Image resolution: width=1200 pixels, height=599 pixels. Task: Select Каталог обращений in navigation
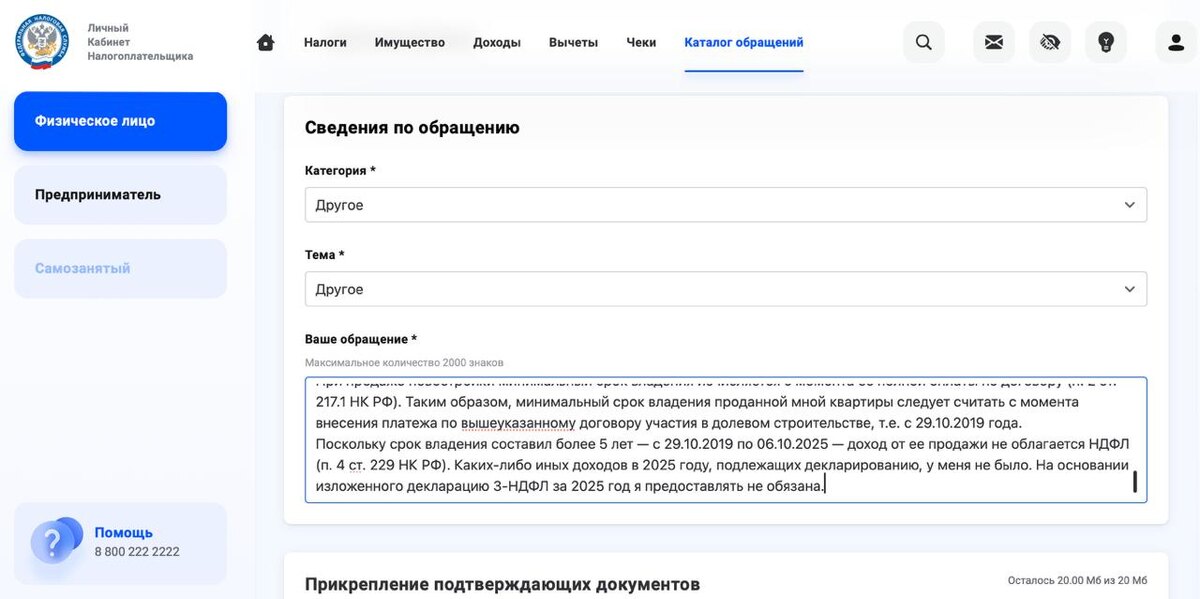coord(743,42)
